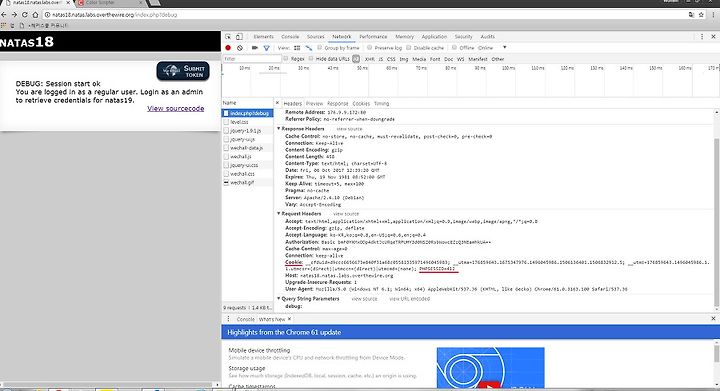Tick Hide data URLs checkbox
Image resolution: width=720 pixels, height=391 pixels.
311,59
